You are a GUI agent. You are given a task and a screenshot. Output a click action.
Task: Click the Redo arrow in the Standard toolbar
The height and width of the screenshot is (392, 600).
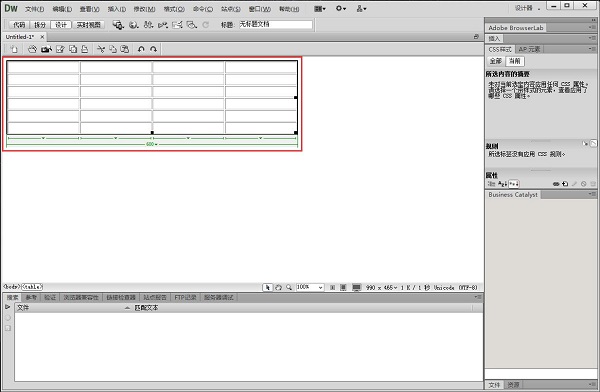153,49
